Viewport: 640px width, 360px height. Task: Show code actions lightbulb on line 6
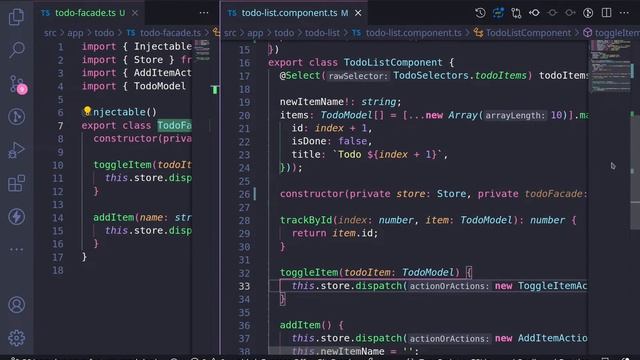[87, 111]
